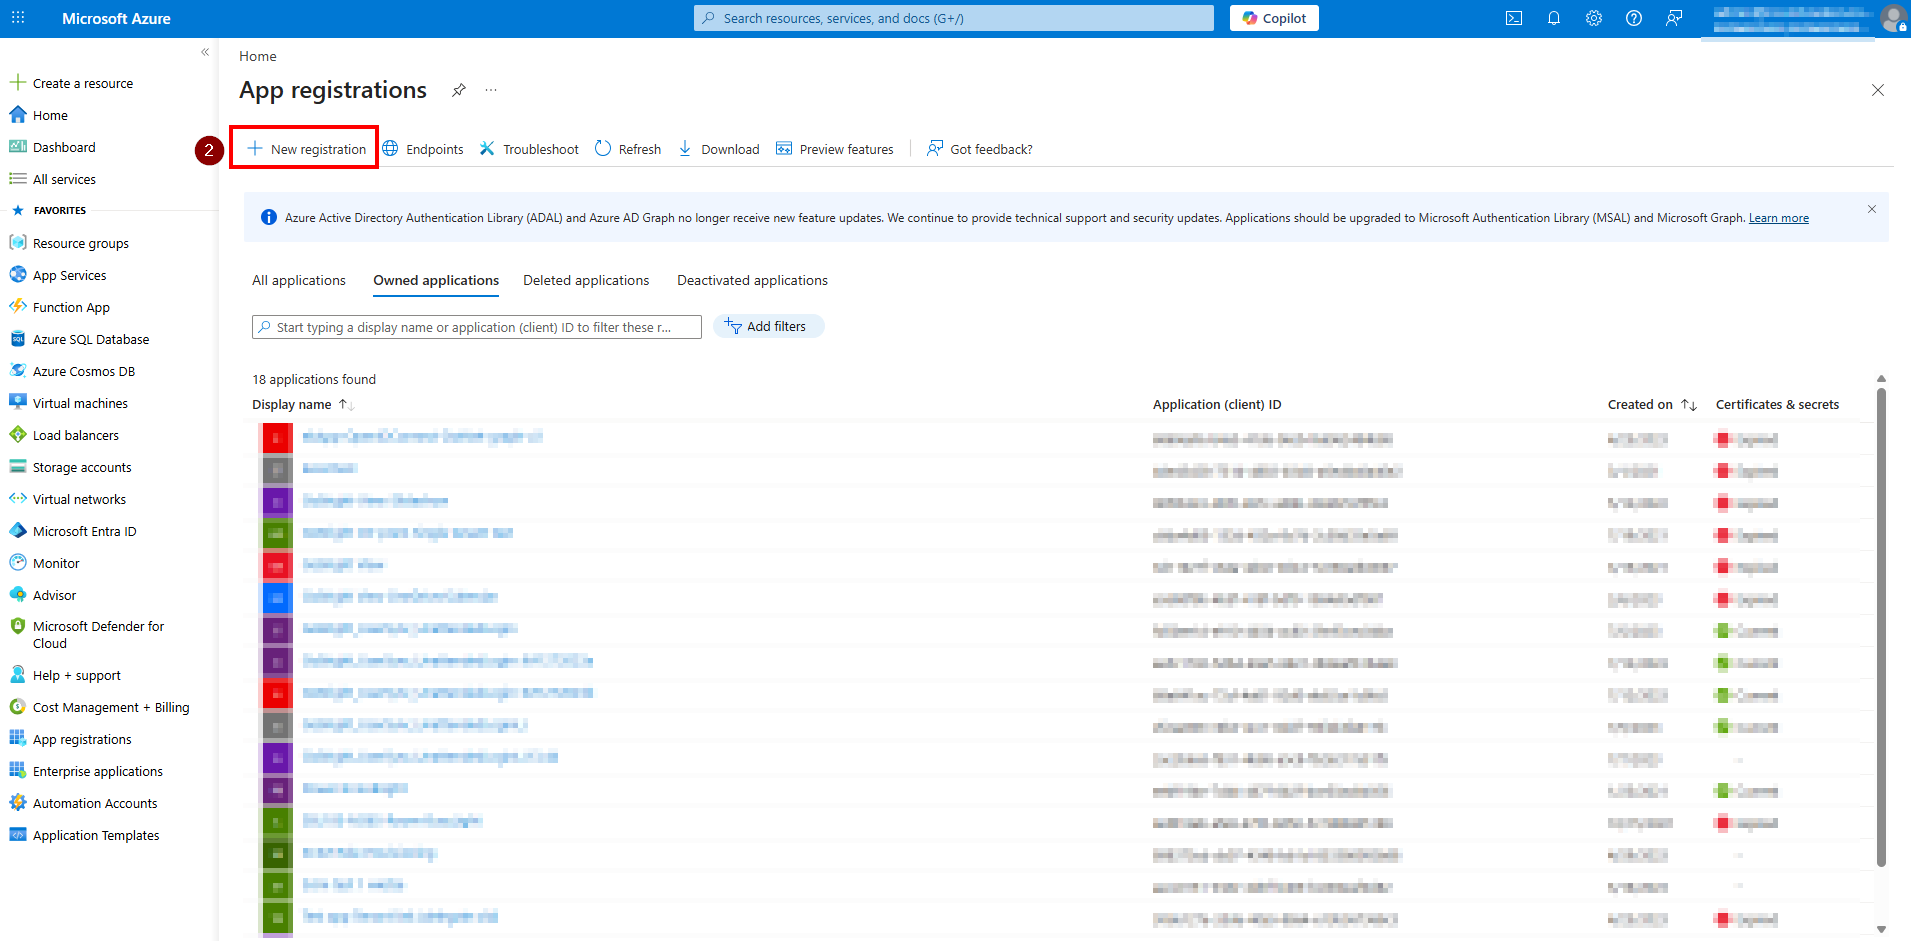Open Cloud Shell from the top bar

point(1513,18)
